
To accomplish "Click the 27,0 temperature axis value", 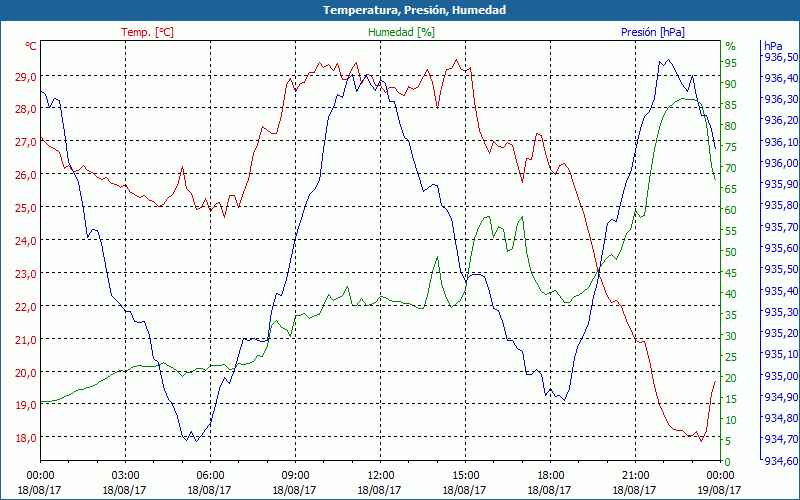I will [x=26, y=141].
